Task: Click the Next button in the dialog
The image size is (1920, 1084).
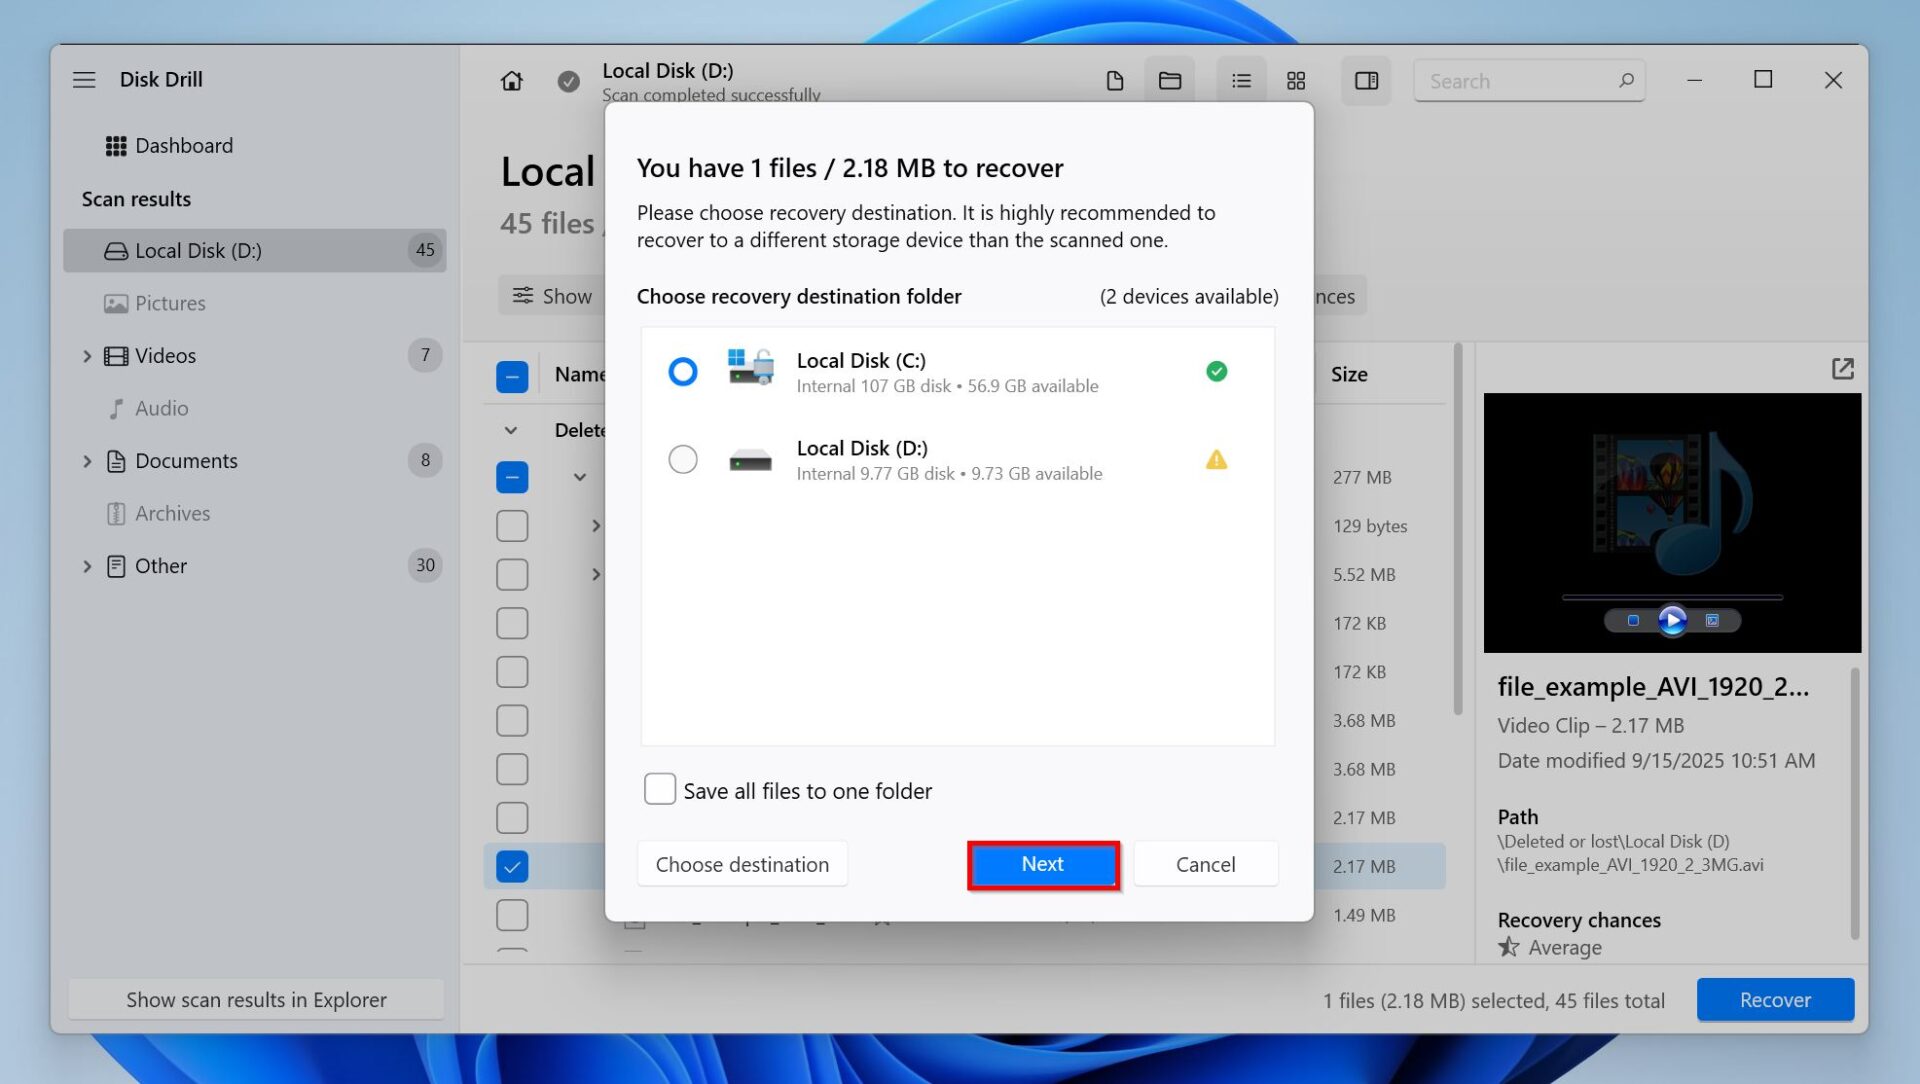Action: pos(1042,864)
